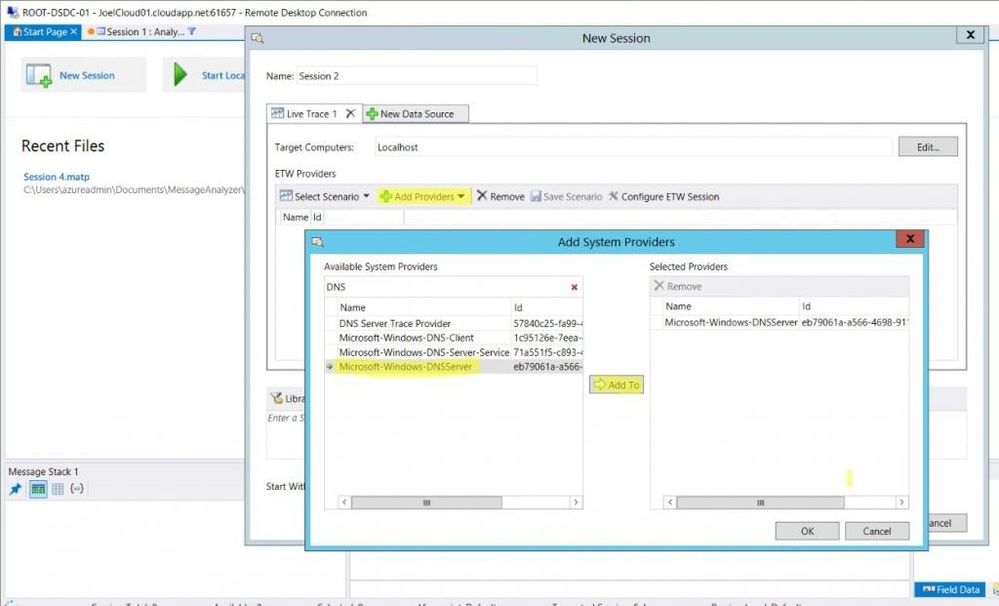Click the filter icon on Session 1 tab
Viewport: 999px width, 606px height.
pos(192,31)
